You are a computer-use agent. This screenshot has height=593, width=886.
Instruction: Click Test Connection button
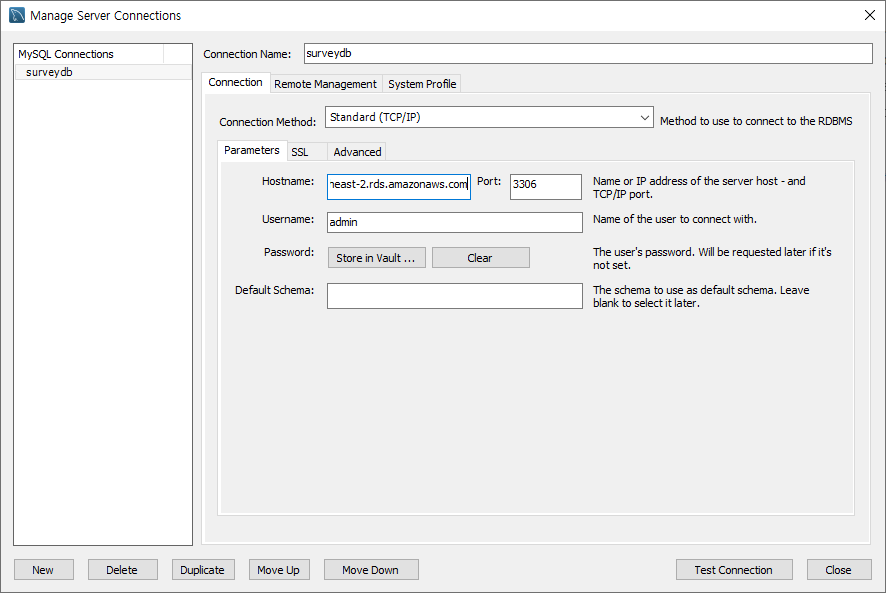[x=734, y=570]
